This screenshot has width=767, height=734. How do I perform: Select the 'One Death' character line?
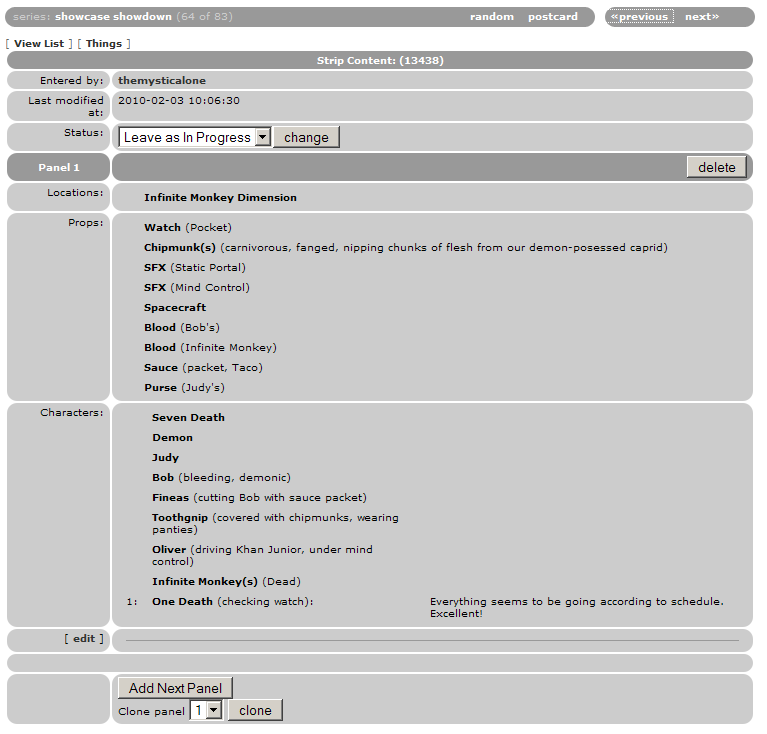[x=182, y=602]
